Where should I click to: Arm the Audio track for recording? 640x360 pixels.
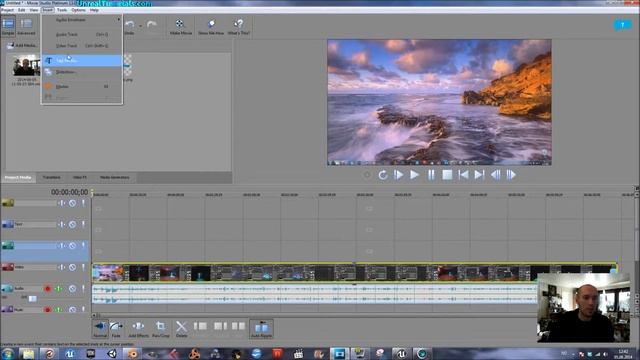point(47,289)
